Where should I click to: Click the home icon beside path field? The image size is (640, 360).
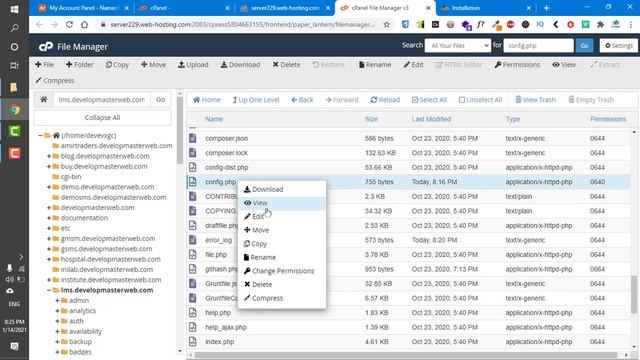(44, 99)
